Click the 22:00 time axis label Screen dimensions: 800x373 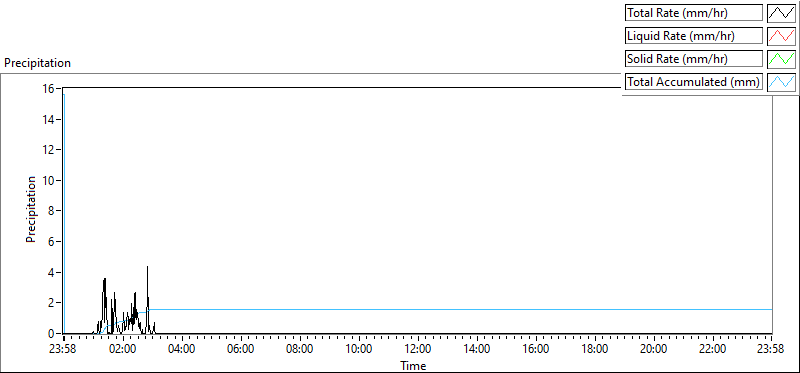pyautogui.click(x=713, y=350)
